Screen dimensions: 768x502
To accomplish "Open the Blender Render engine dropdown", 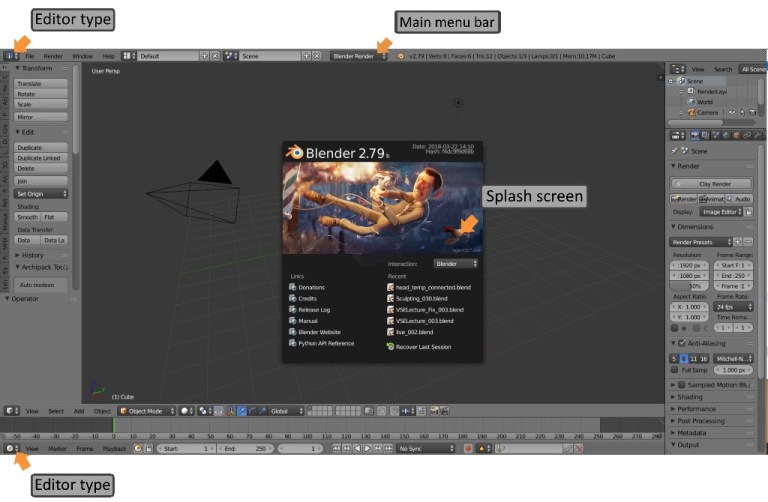I will click(359, 56).
